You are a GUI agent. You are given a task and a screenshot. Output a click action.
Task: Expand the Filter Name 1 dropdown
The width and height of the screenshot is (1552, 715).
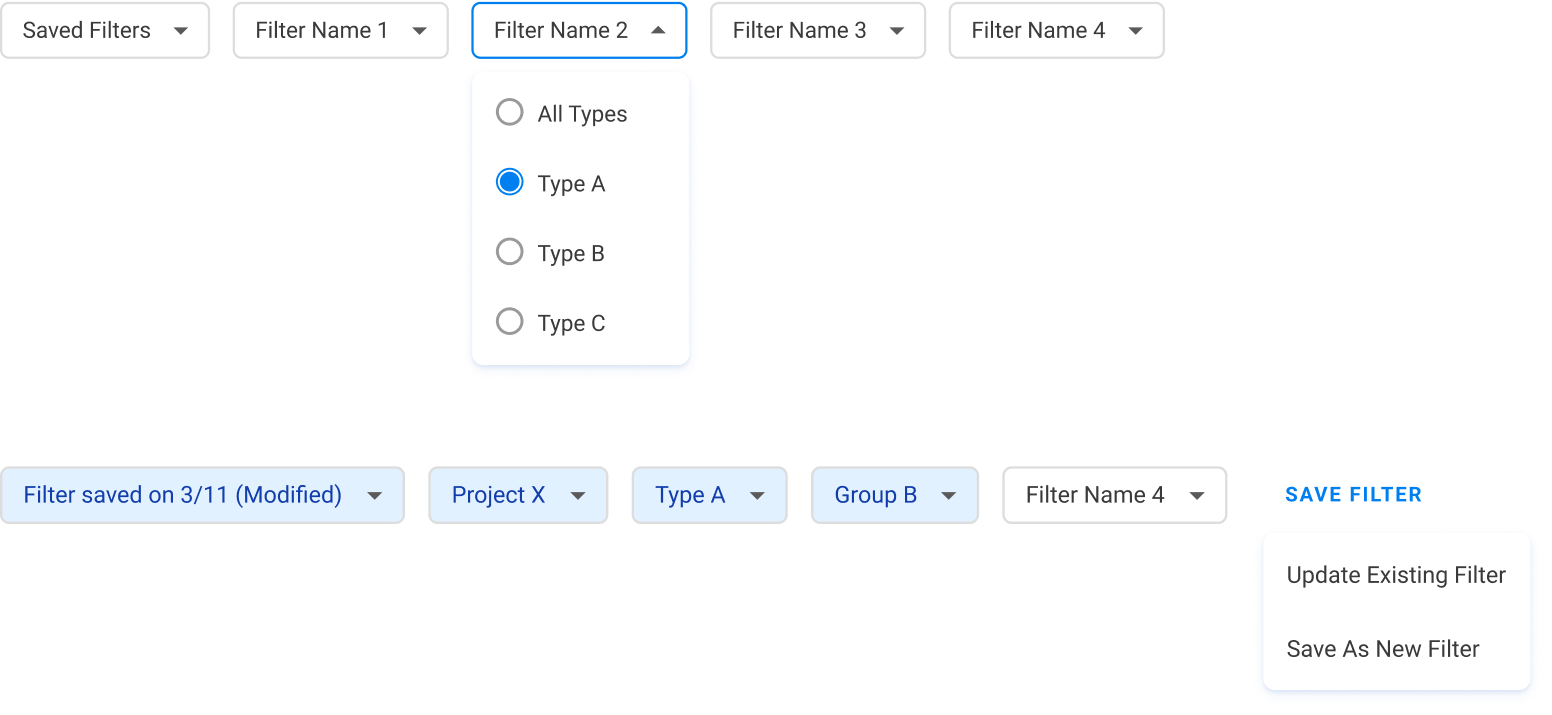[340, 31]
